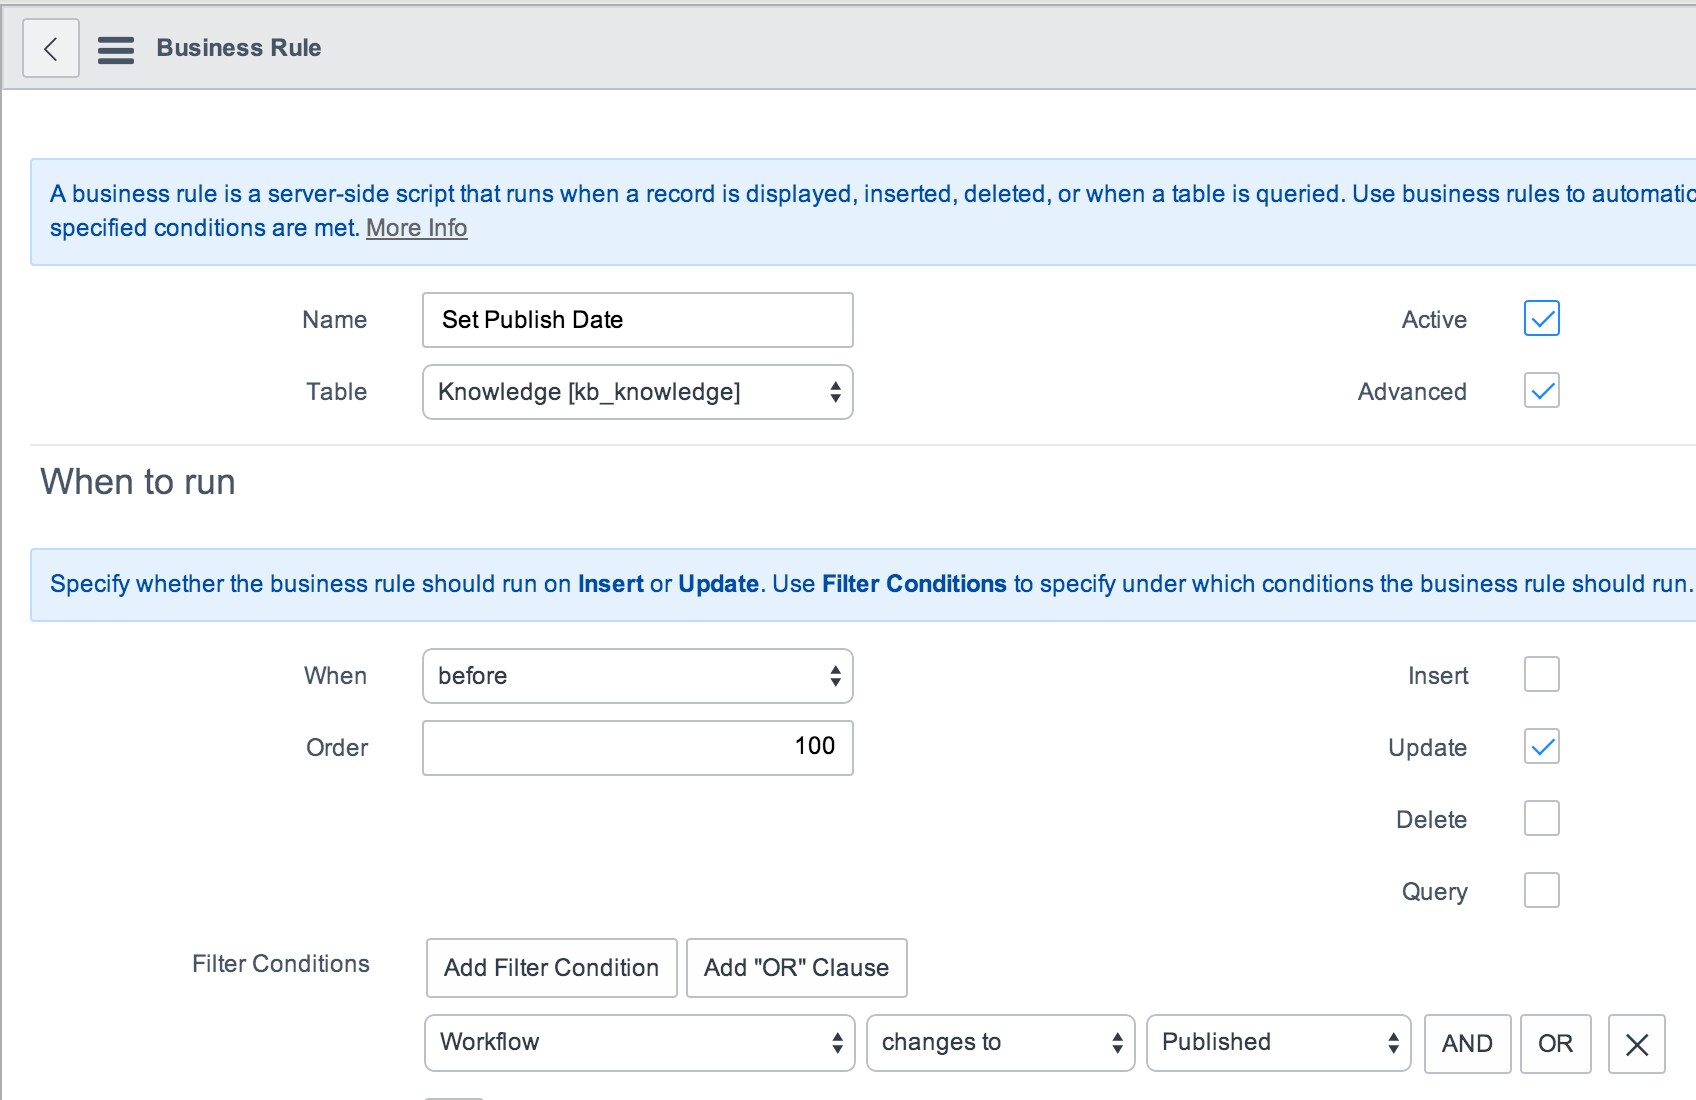Remove the Workflow filter condition with X

coord(1636,1044)
